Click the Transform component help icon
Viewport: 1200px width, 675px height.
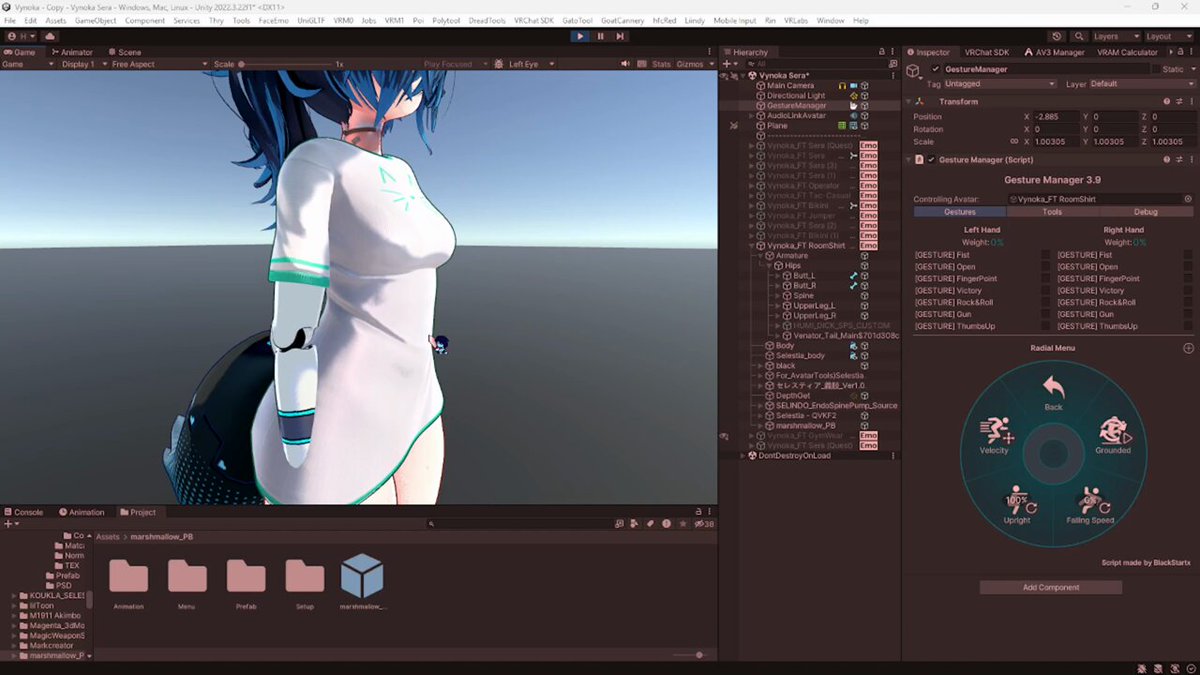[x=1166, y=102]
